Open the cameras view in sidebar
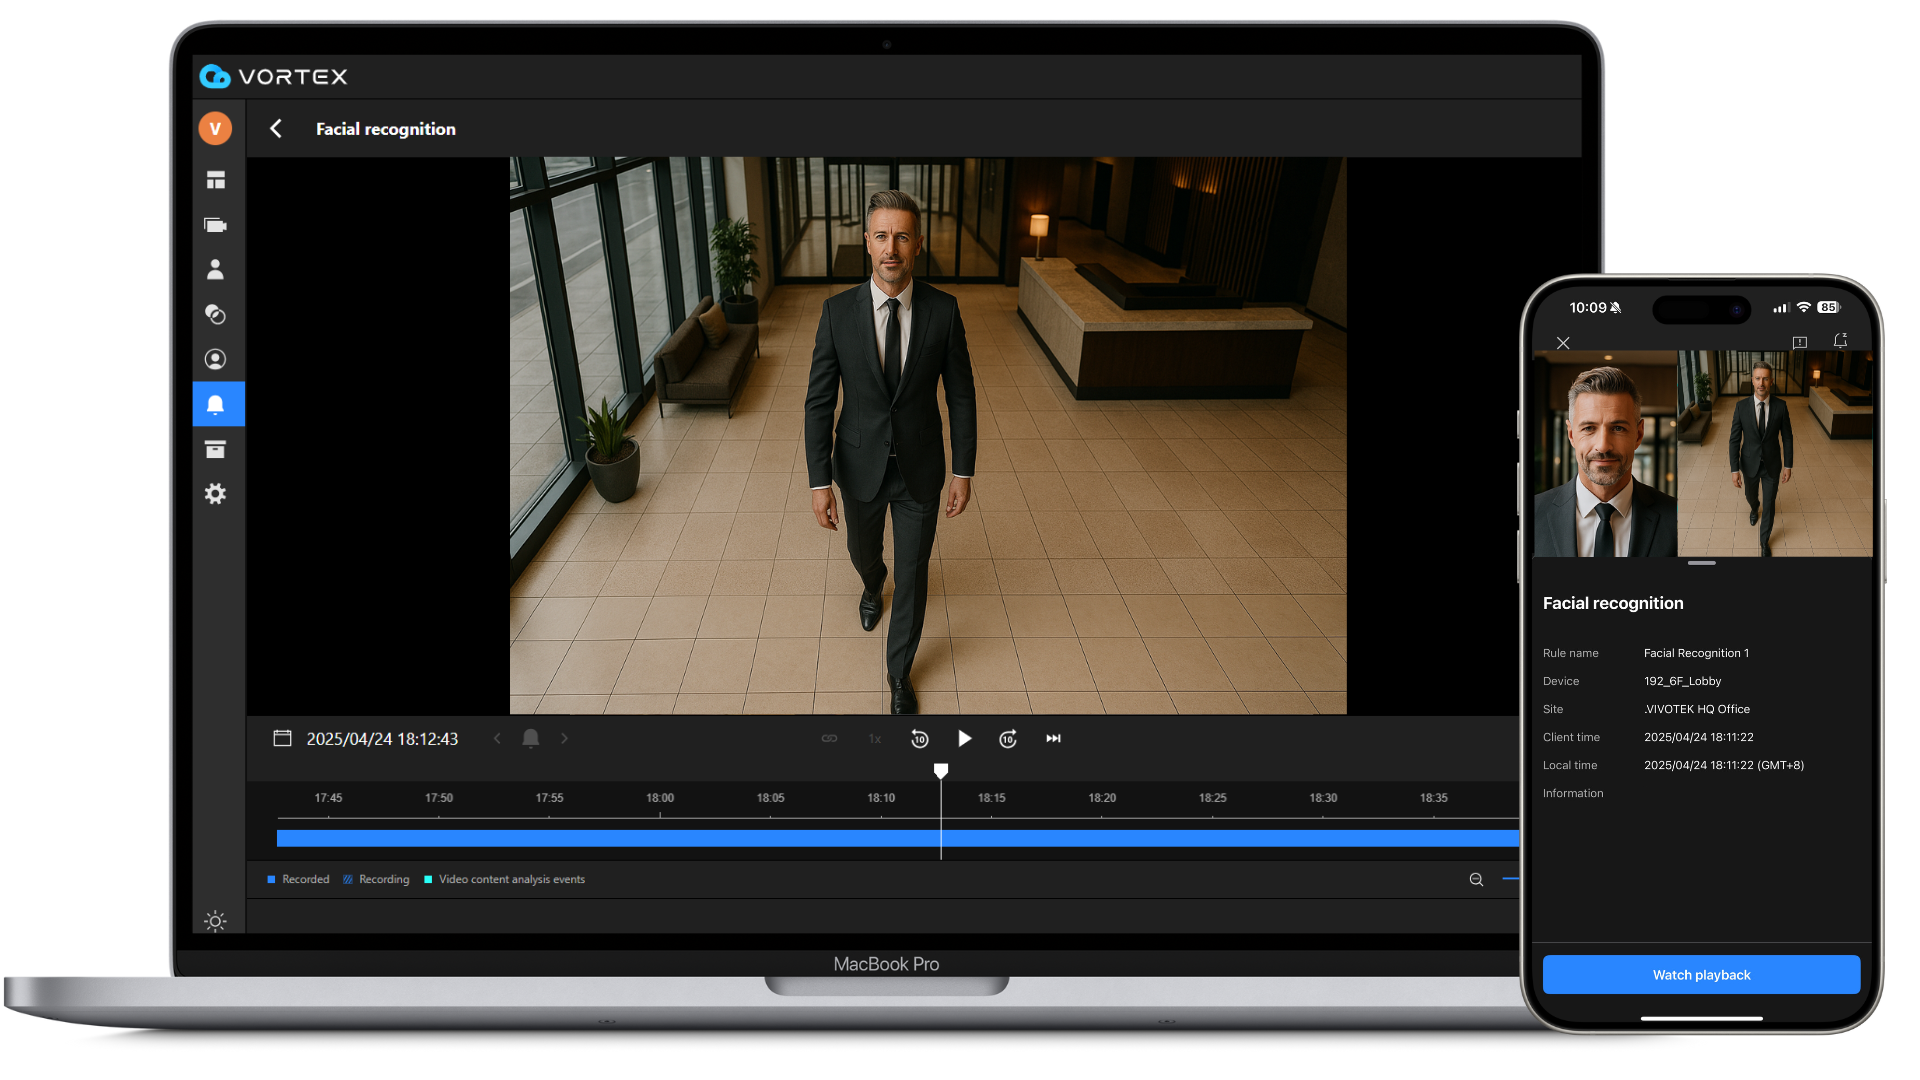The width and height of the screenshot is (1920, 1080). tap(215, 225)
